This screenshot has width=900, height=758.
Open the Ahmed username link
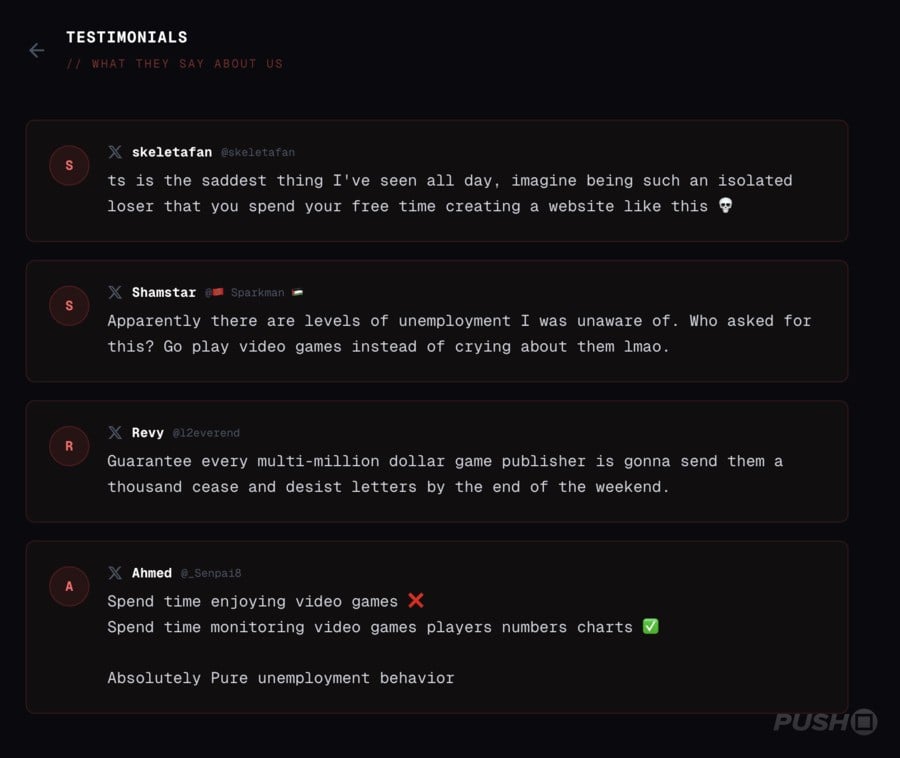coord(152,573)
